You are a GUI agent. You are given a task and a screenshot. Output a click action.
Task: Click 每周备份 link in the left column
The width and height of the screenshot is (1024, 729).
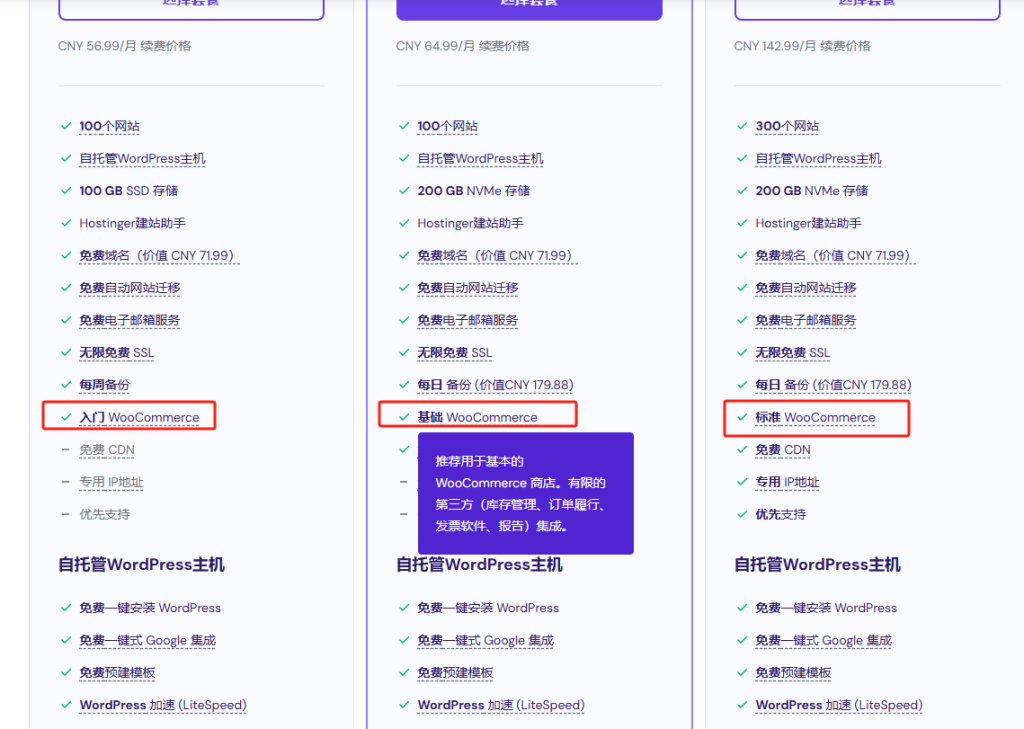[106, 384]
